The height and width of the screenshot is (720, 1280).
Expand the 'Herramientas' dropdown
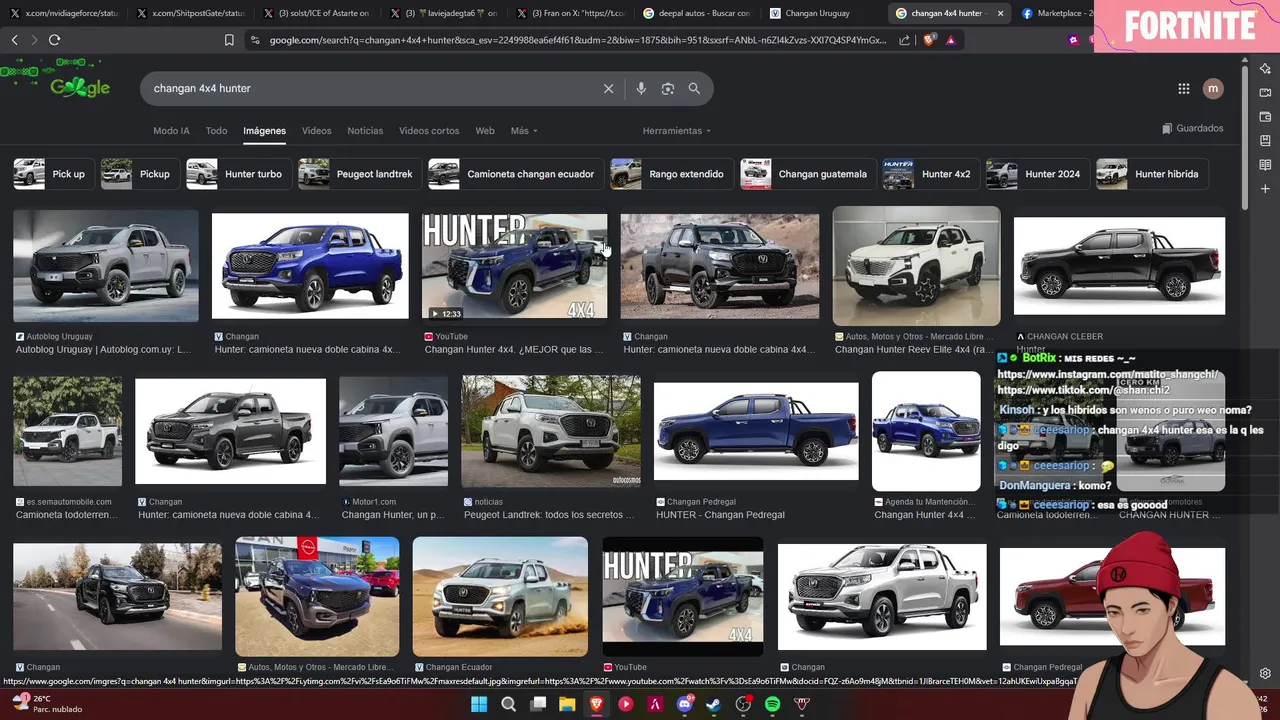tap(677, 131)
